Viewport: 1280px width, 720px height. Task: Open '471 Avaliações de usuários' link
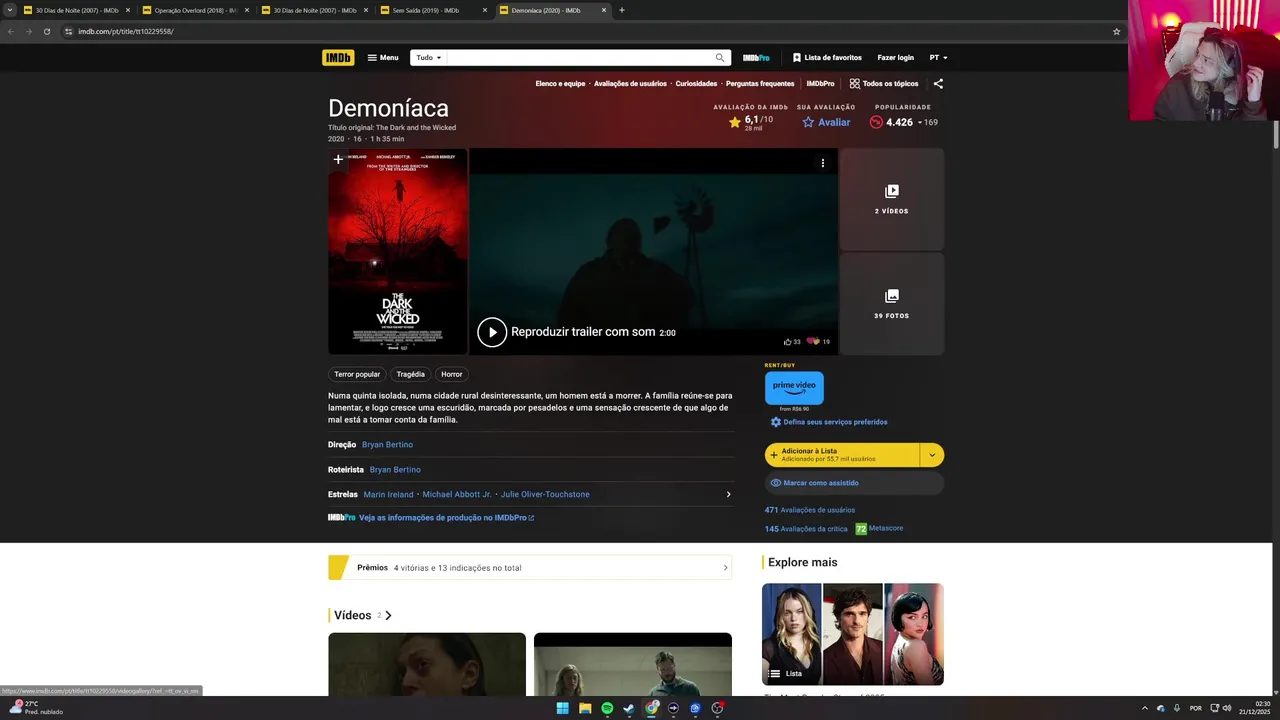click(x=810, y=510)
